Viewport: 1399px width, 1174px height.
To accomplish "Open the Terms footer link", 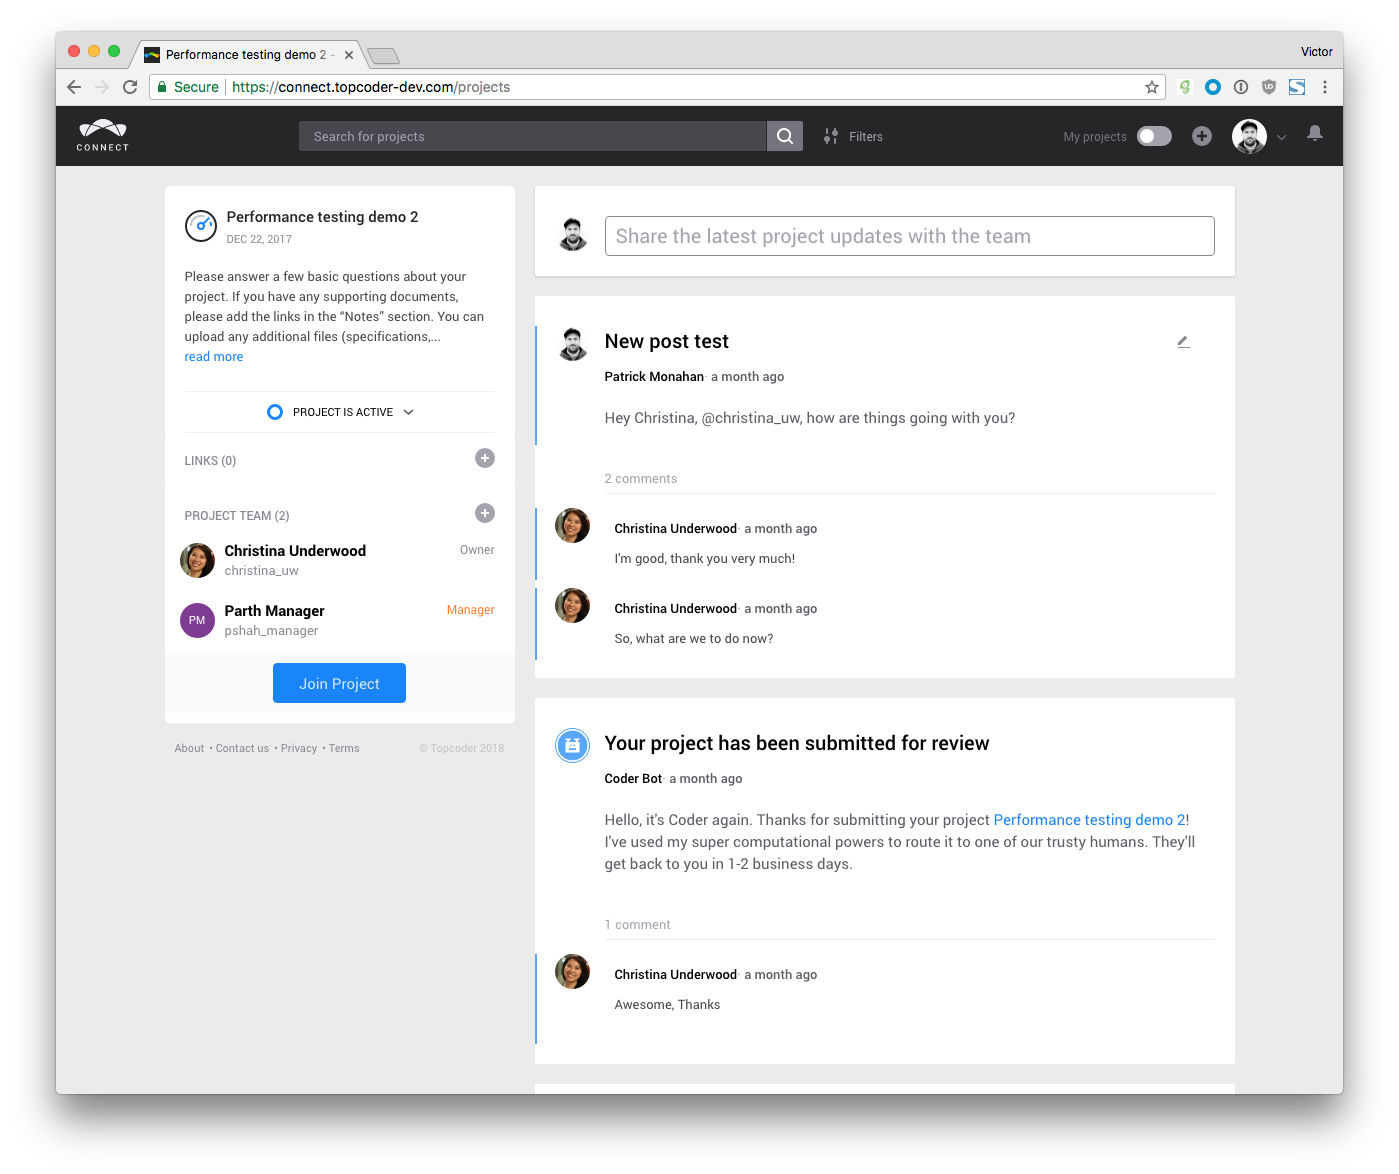I will 344,748.
